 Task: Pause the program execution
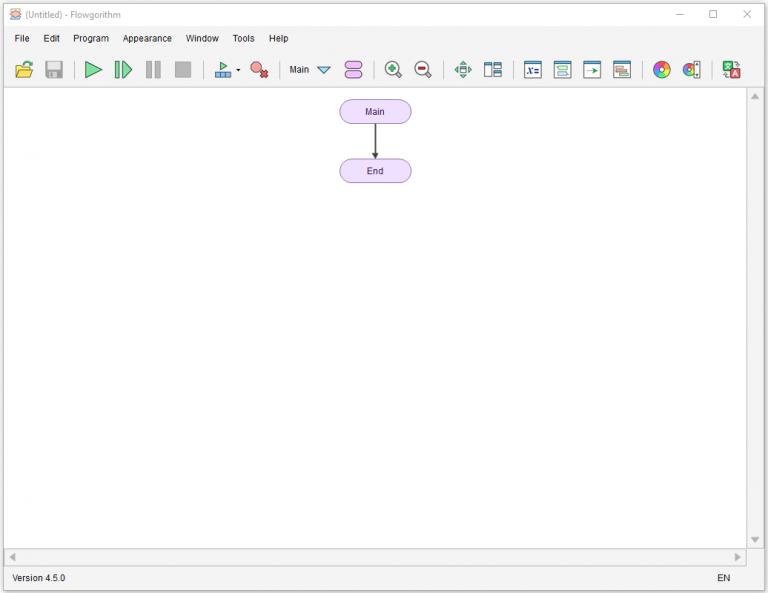153,70
